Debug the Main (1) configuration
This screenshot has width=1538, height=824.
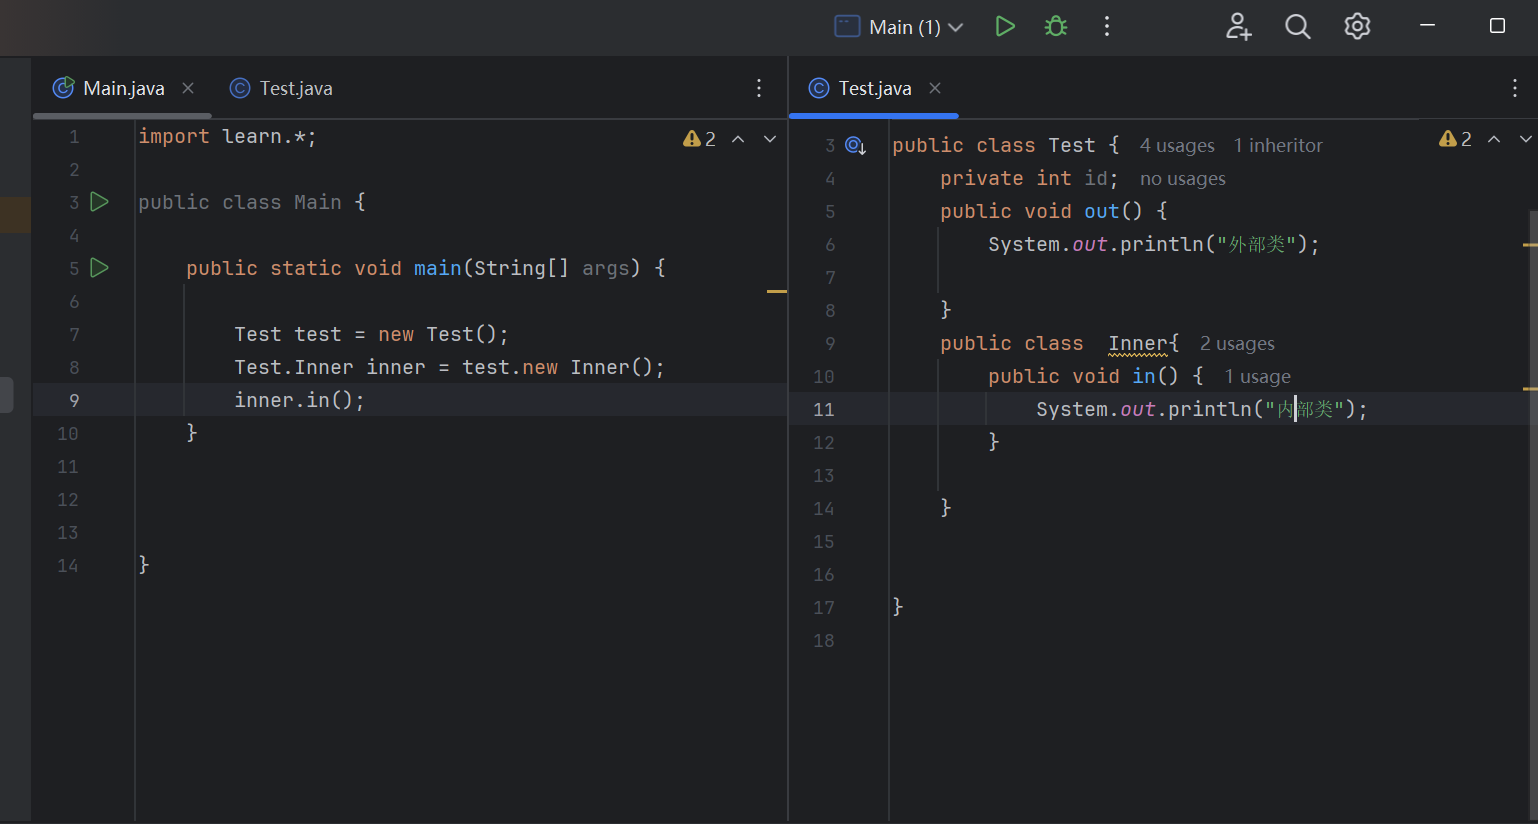pos(1056,26)
